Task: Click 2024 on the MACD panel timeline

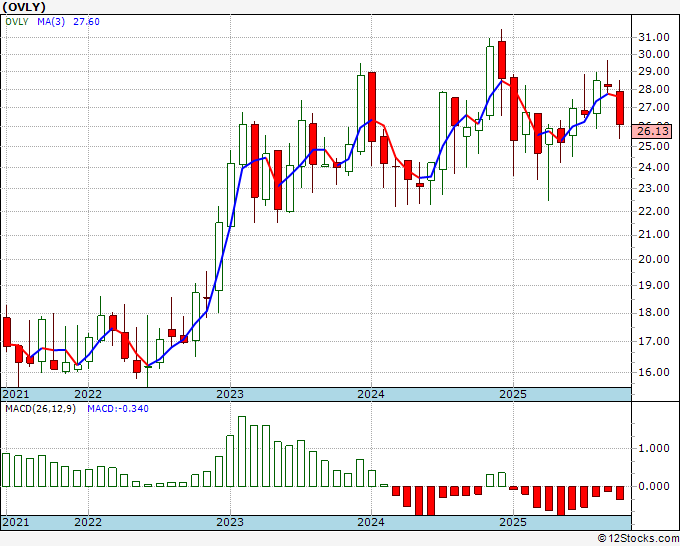Action: click(x=371, y=522)
